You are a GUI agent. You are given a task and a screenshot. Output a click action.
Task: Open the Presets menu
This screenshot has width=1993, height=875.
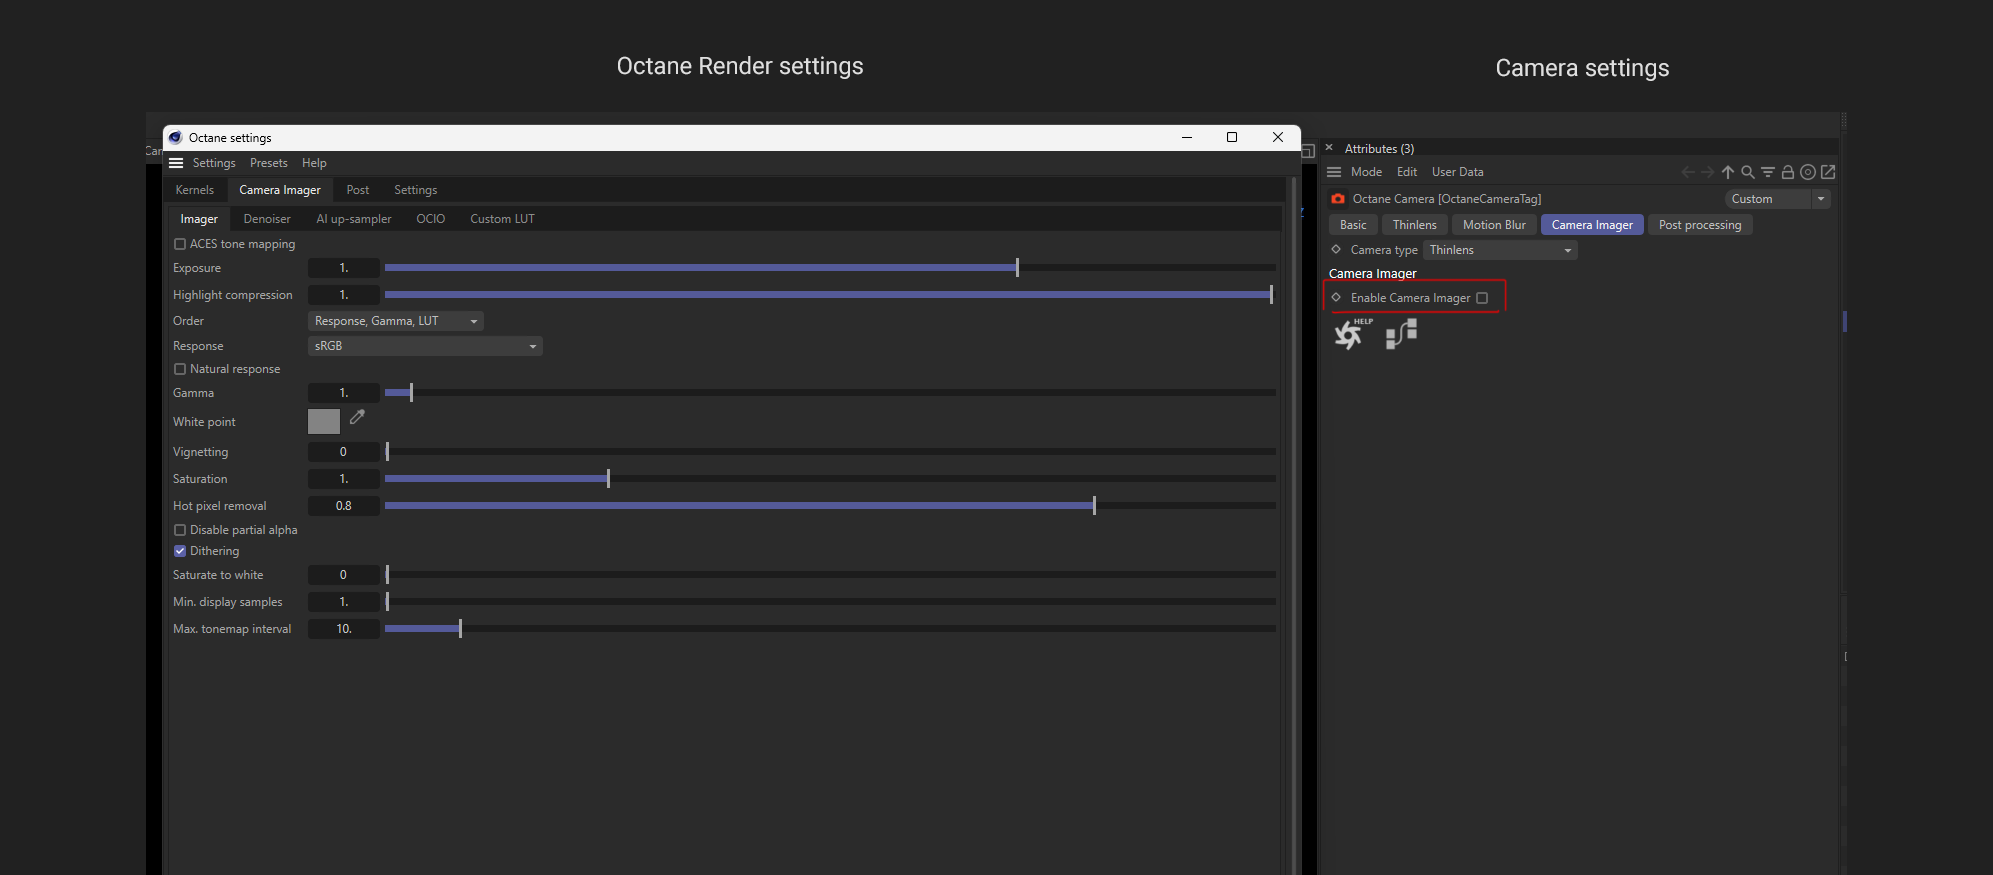[269, 163]
